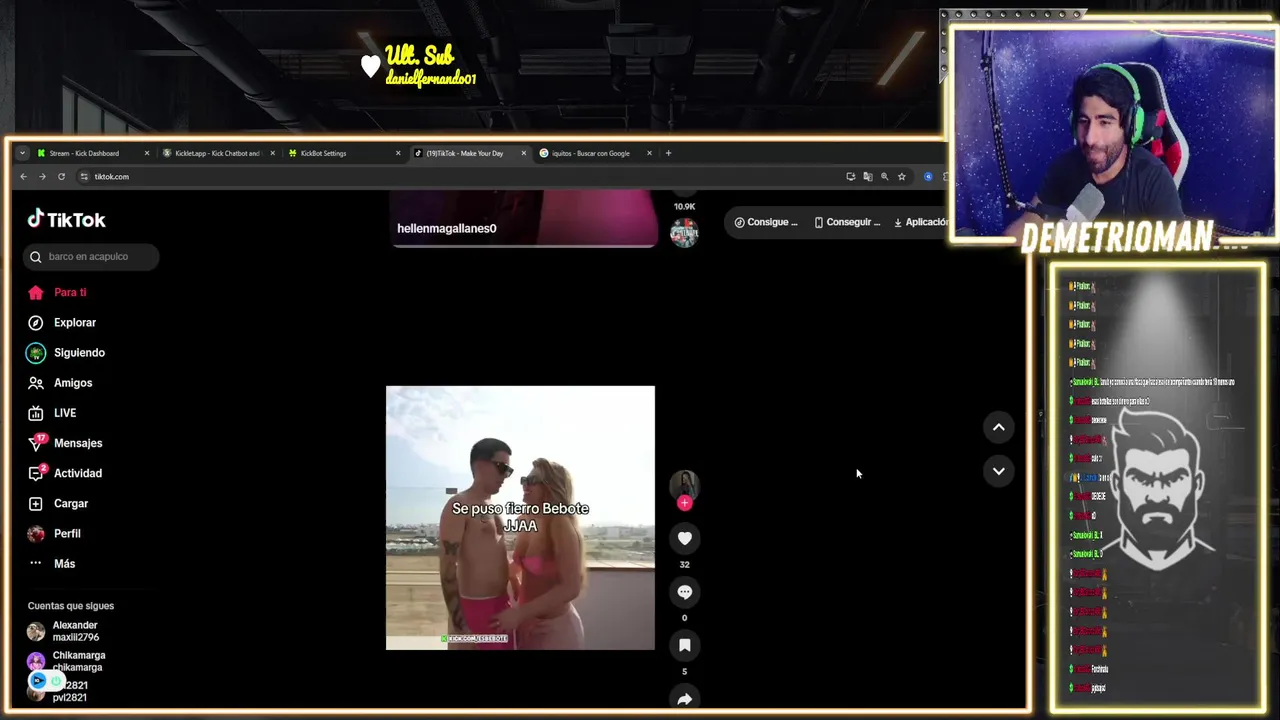
Task: Click the browser back arrow
Action: [x=24, y=176]
